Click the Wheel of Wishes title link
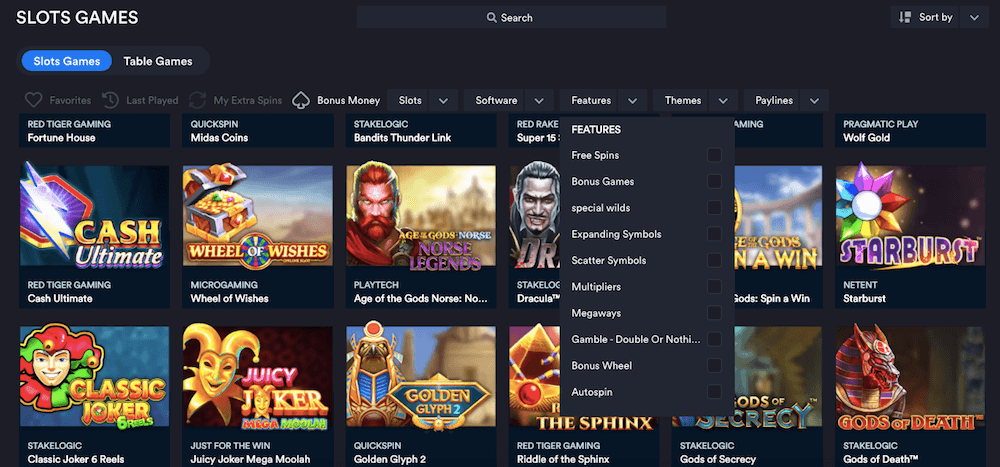1000x467 pixels. (x=231, y=298)
